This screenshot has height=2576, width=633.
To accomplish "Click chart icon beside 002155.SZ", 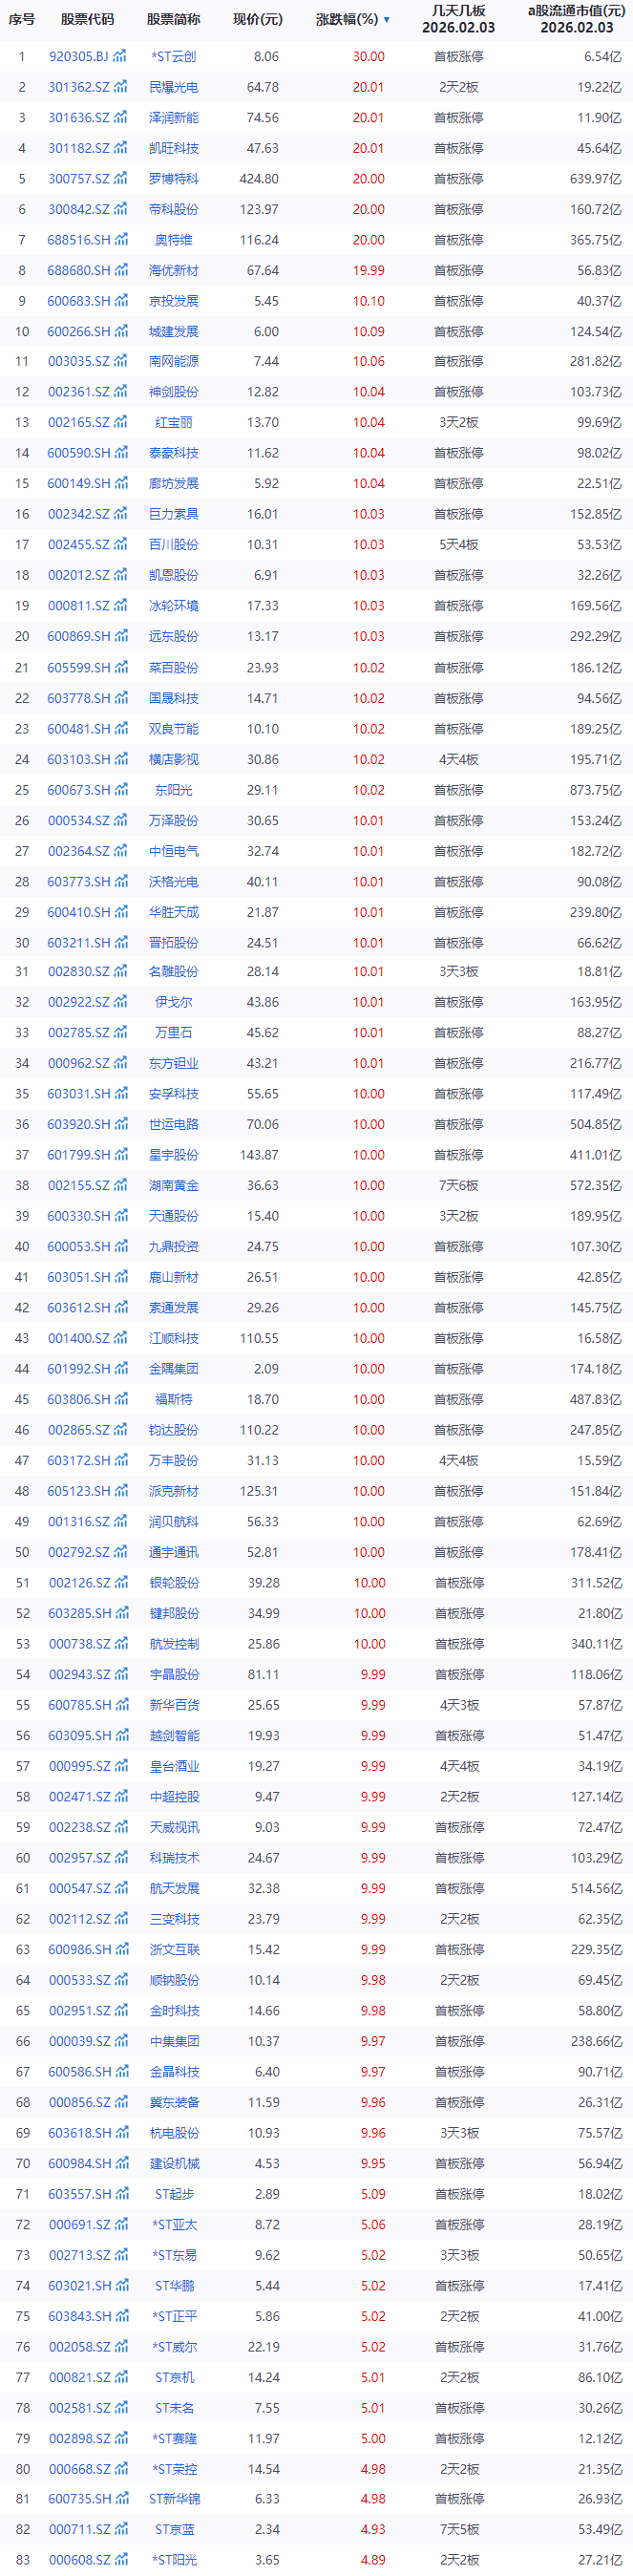I will point(120,1185).
